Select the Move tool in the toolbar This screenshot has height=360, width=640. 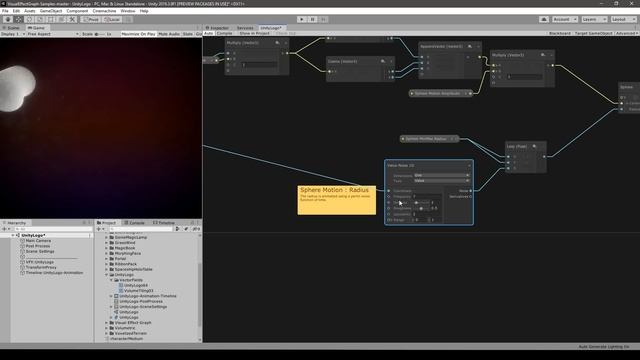click(18, 19)
